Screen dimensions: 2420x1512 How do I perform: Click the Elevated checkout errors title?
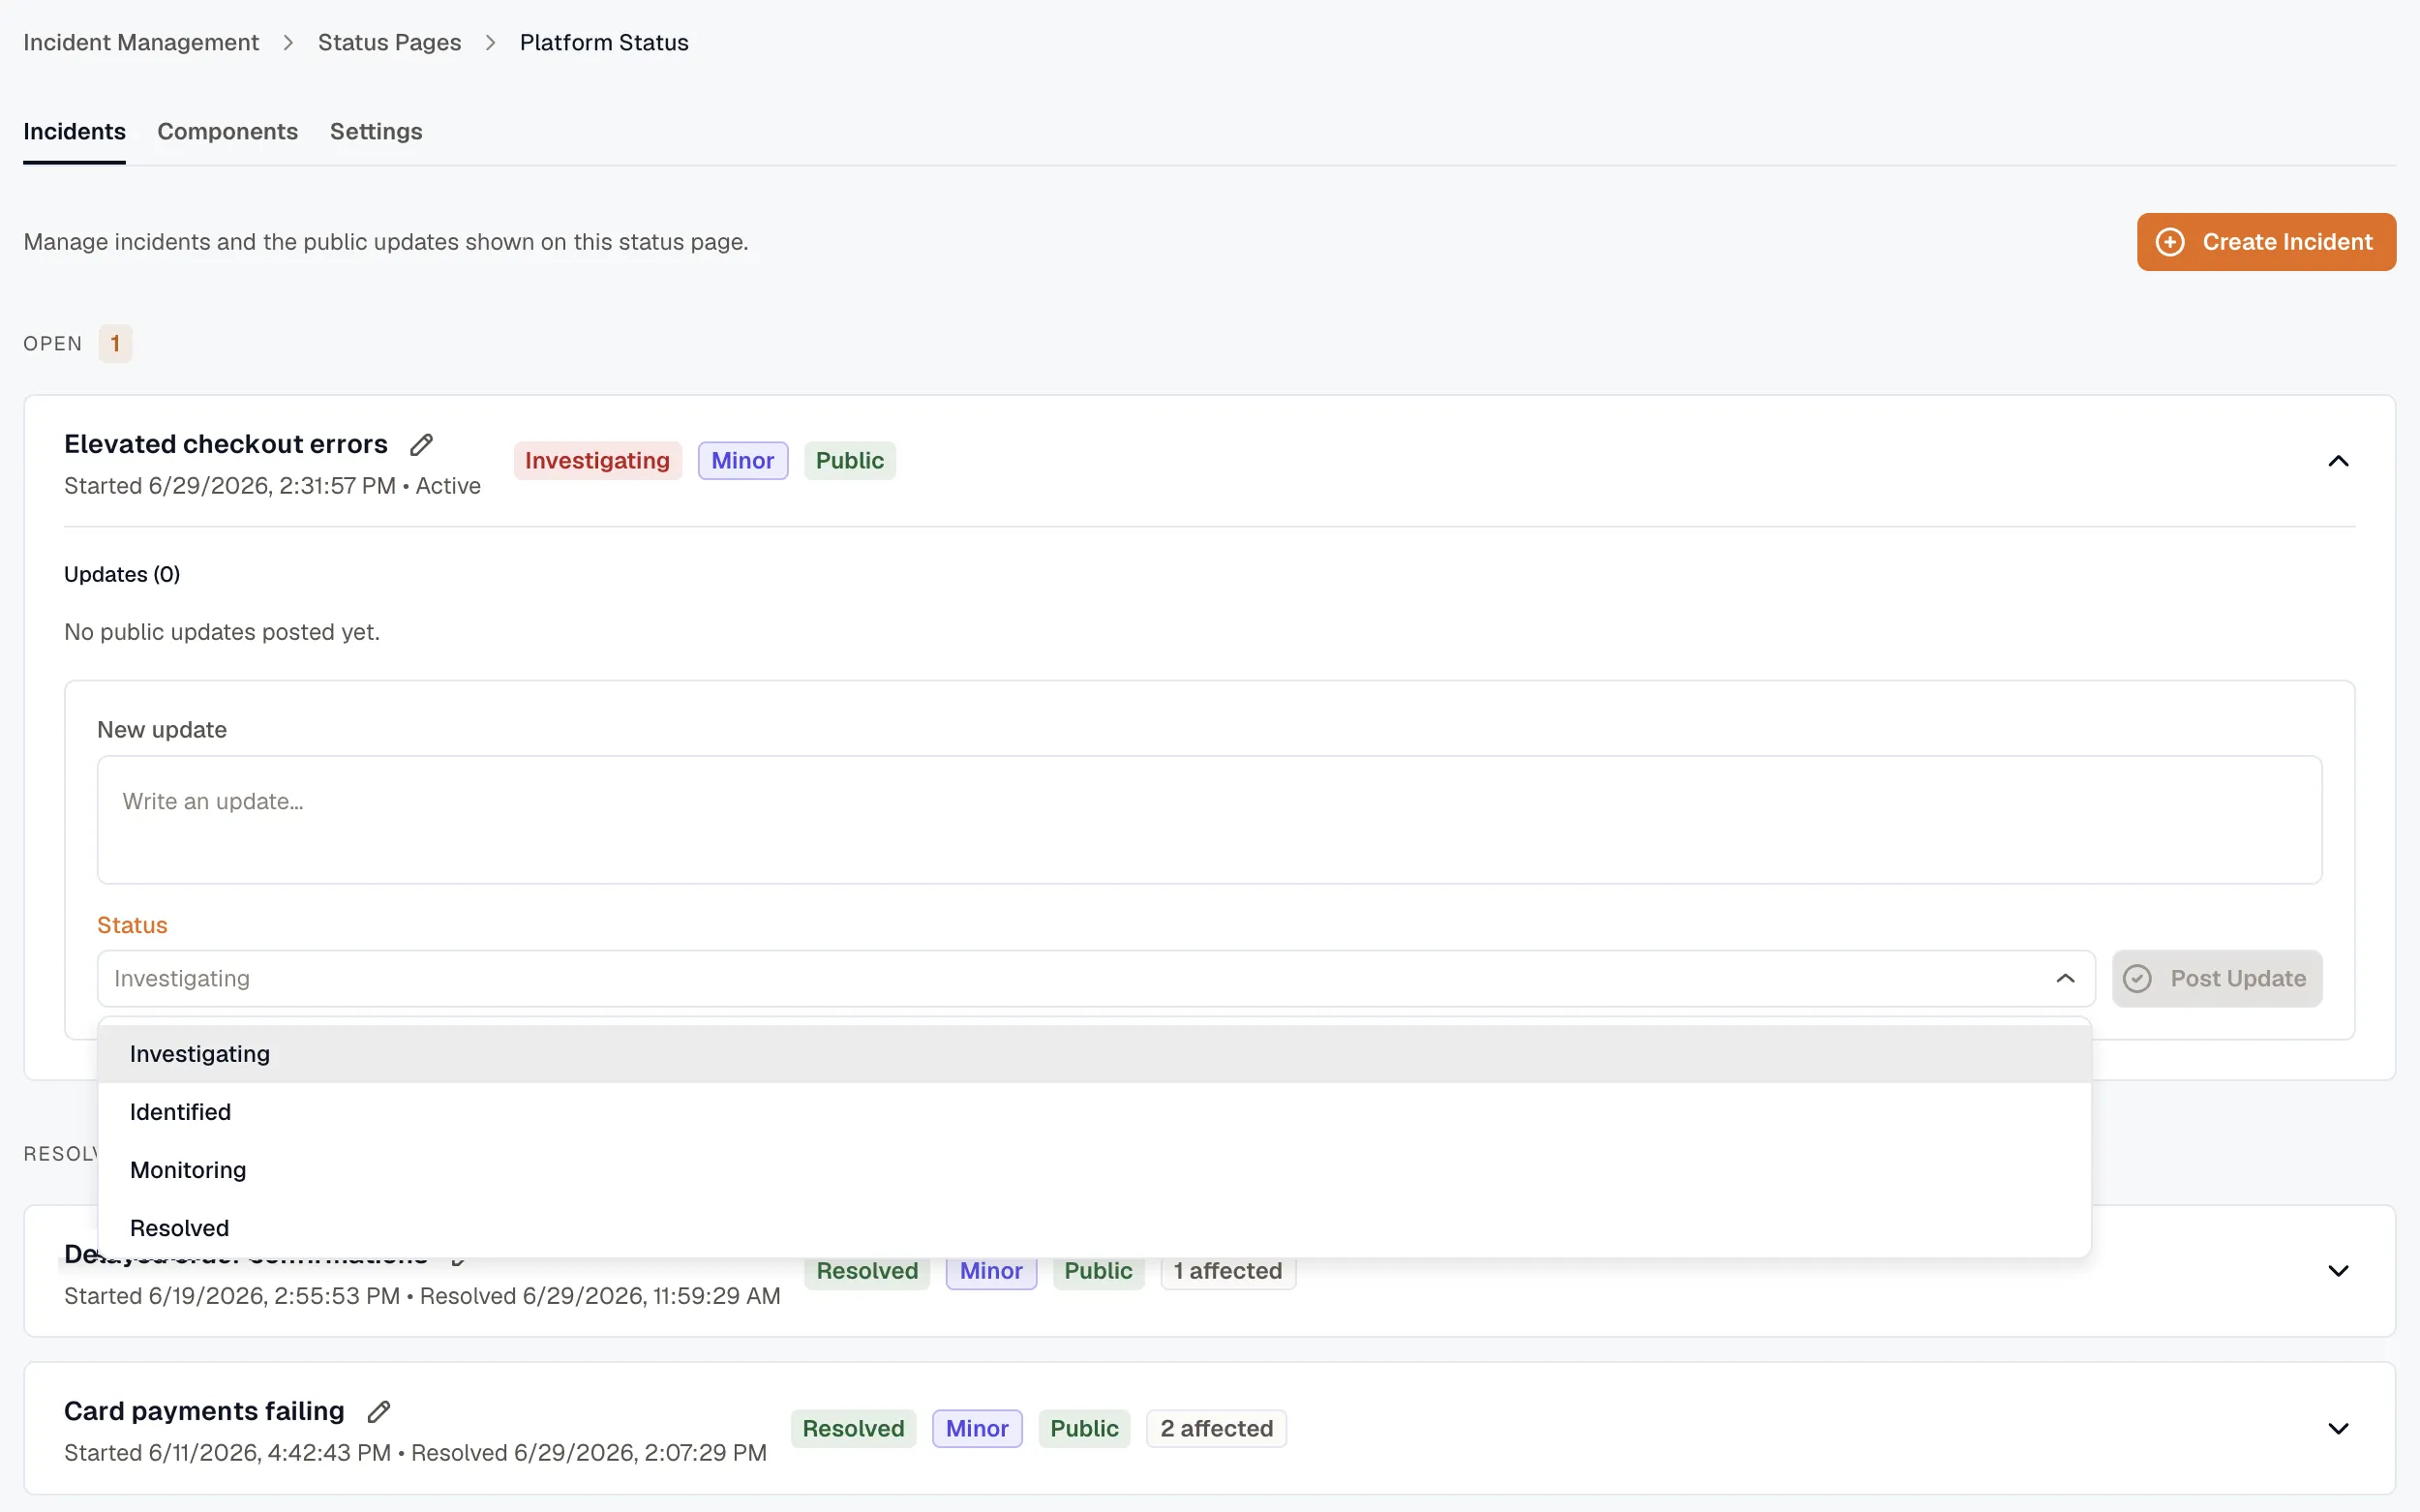click(226, 444)
